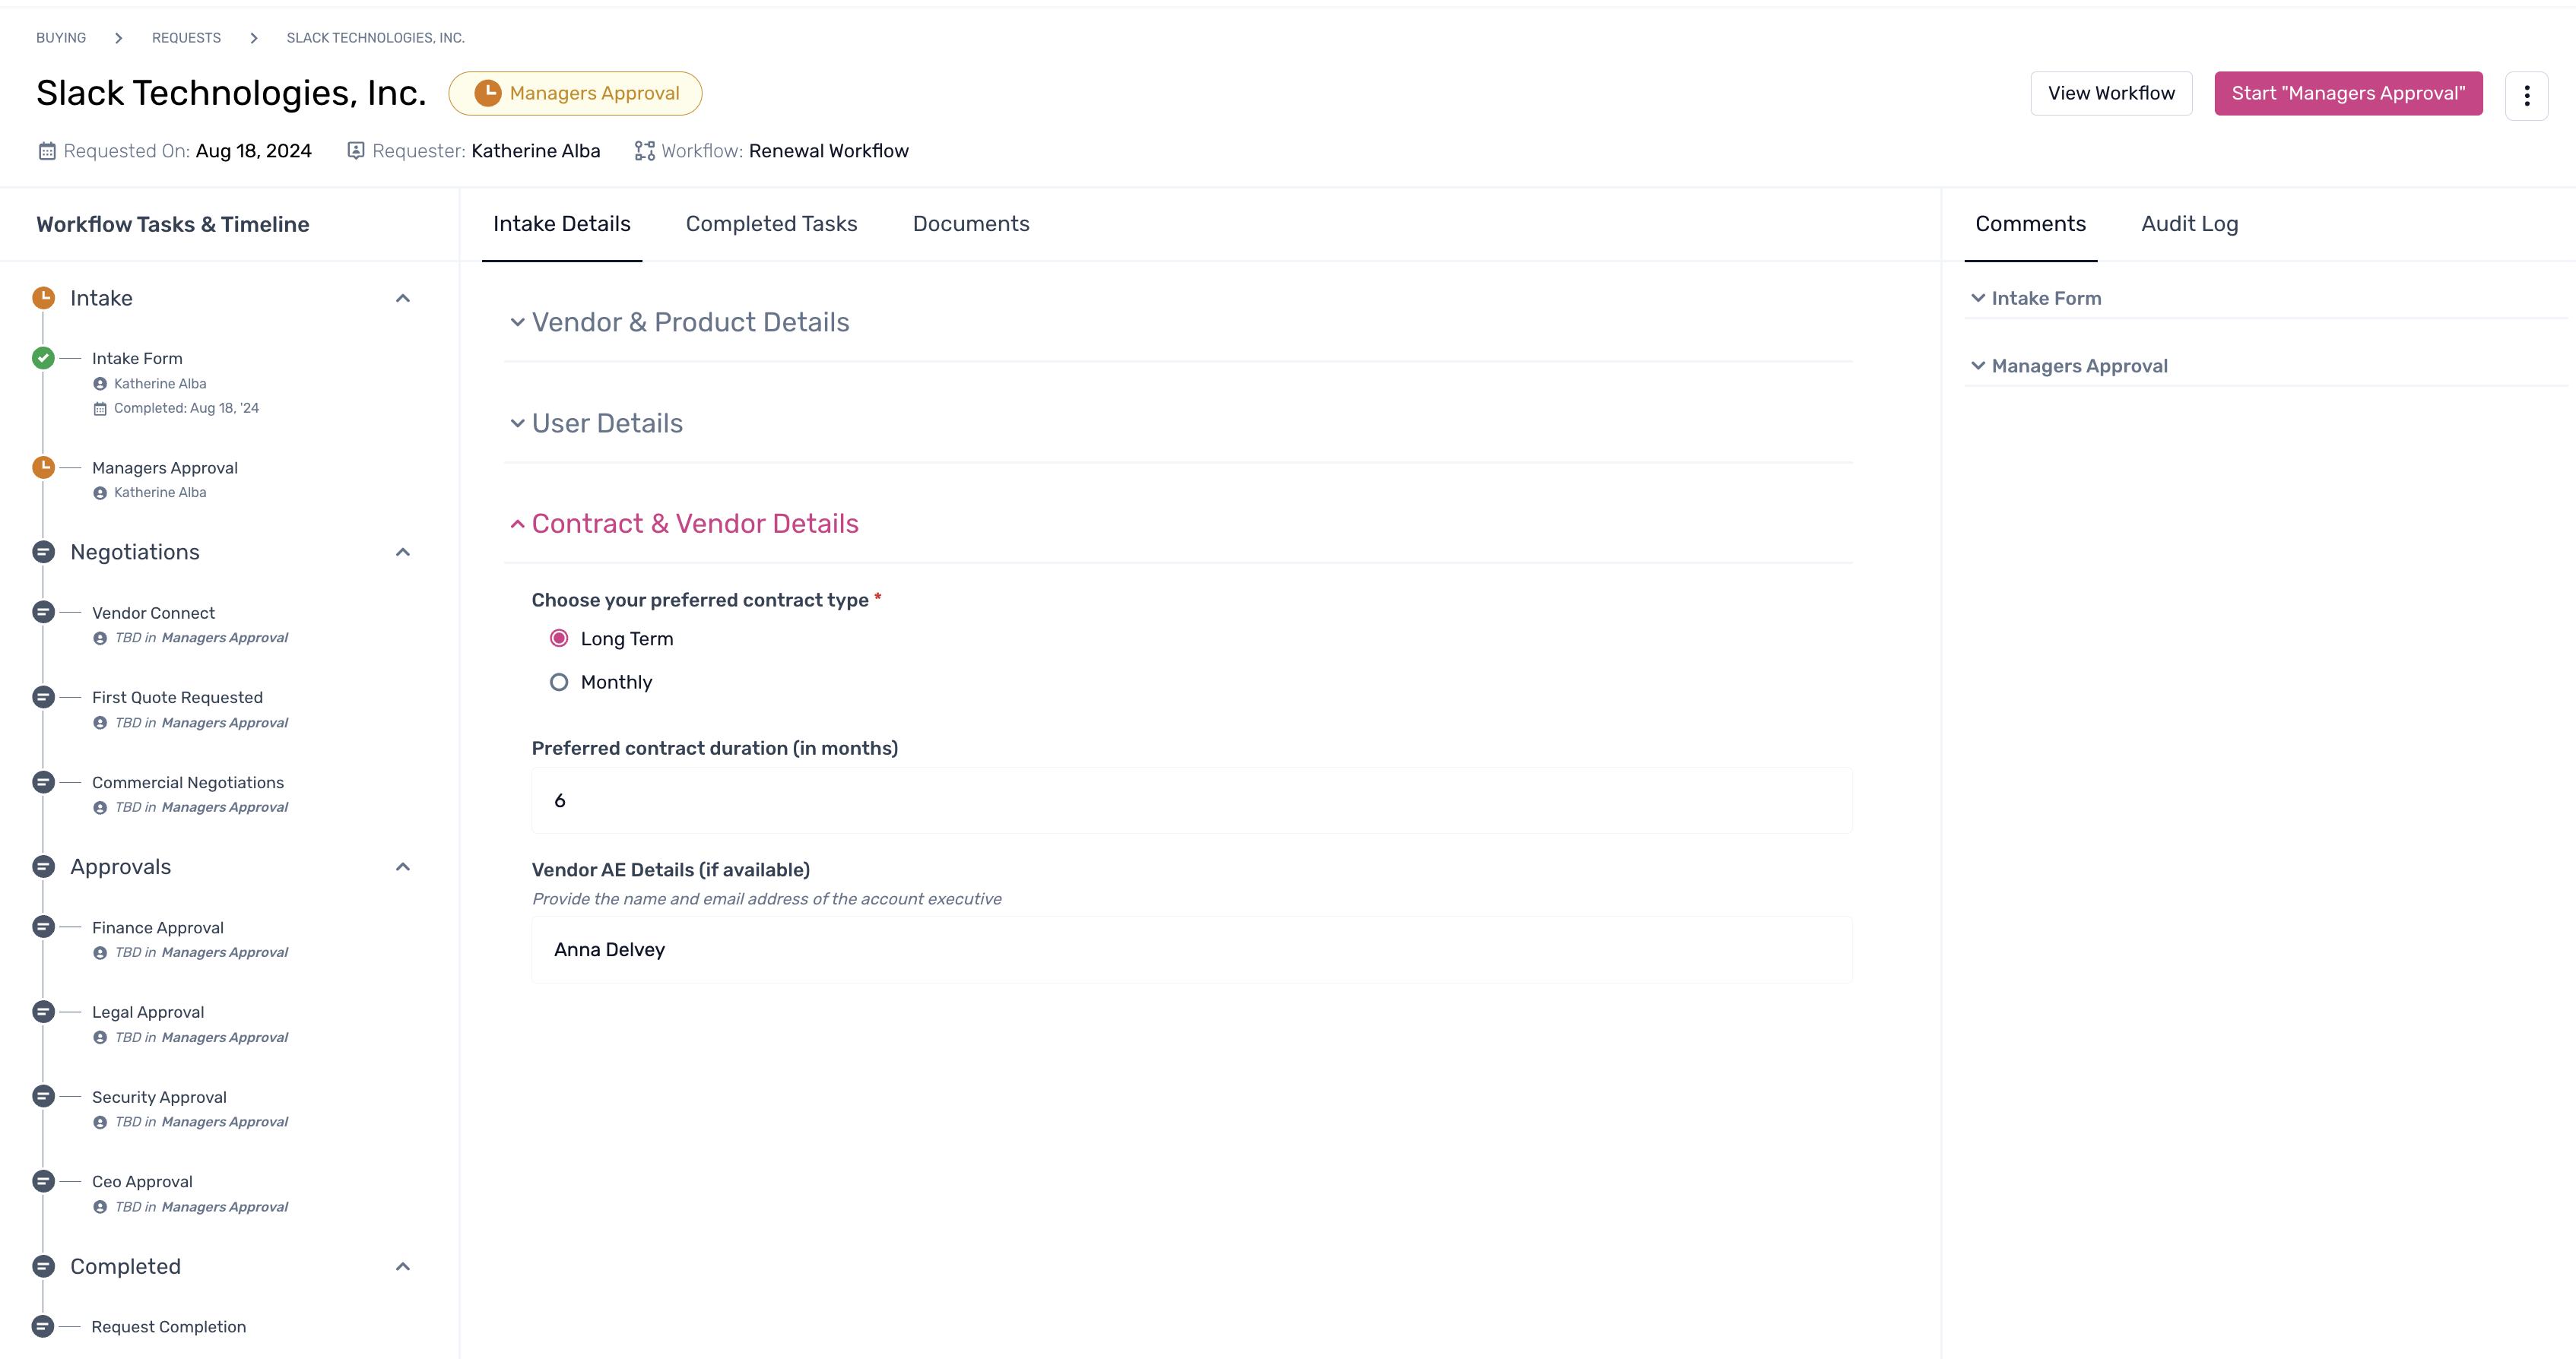Switch to the Comments tab

(2030, 224)
